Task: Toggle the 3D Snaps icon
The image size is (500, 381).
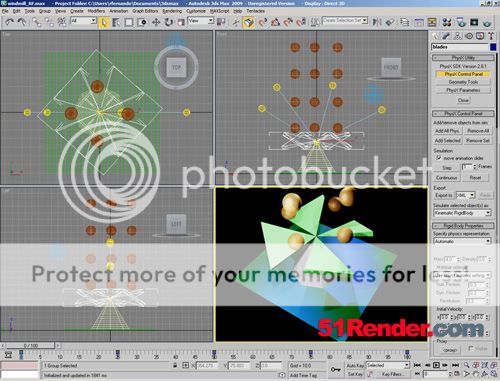Action: [x=248, y=22]
